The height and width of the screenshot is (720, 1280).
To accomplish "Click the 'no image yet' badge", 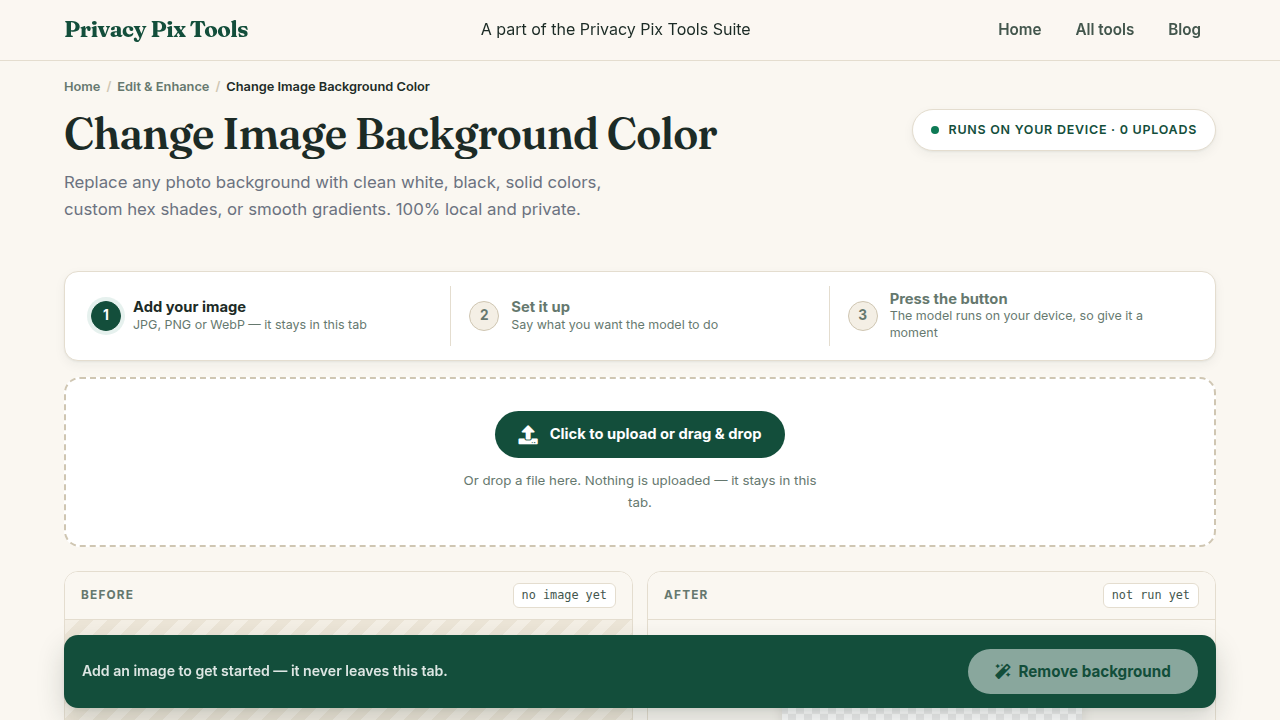I will pyautogui.click(x=564, y=595).
